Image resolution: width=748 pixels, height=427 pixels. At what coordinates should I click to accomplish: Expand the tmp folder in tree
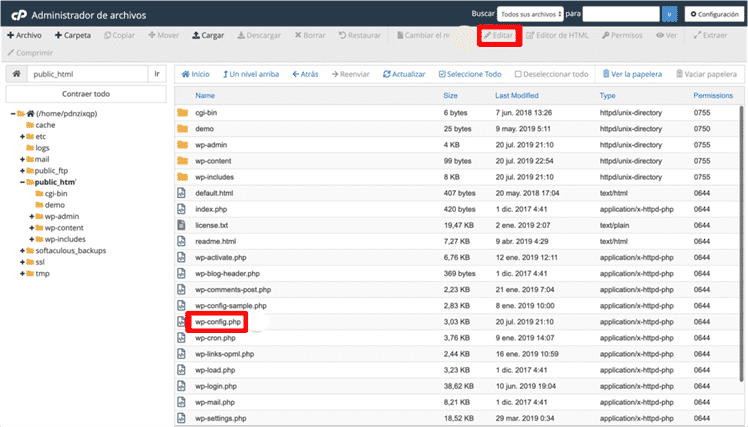coord(22,273)
